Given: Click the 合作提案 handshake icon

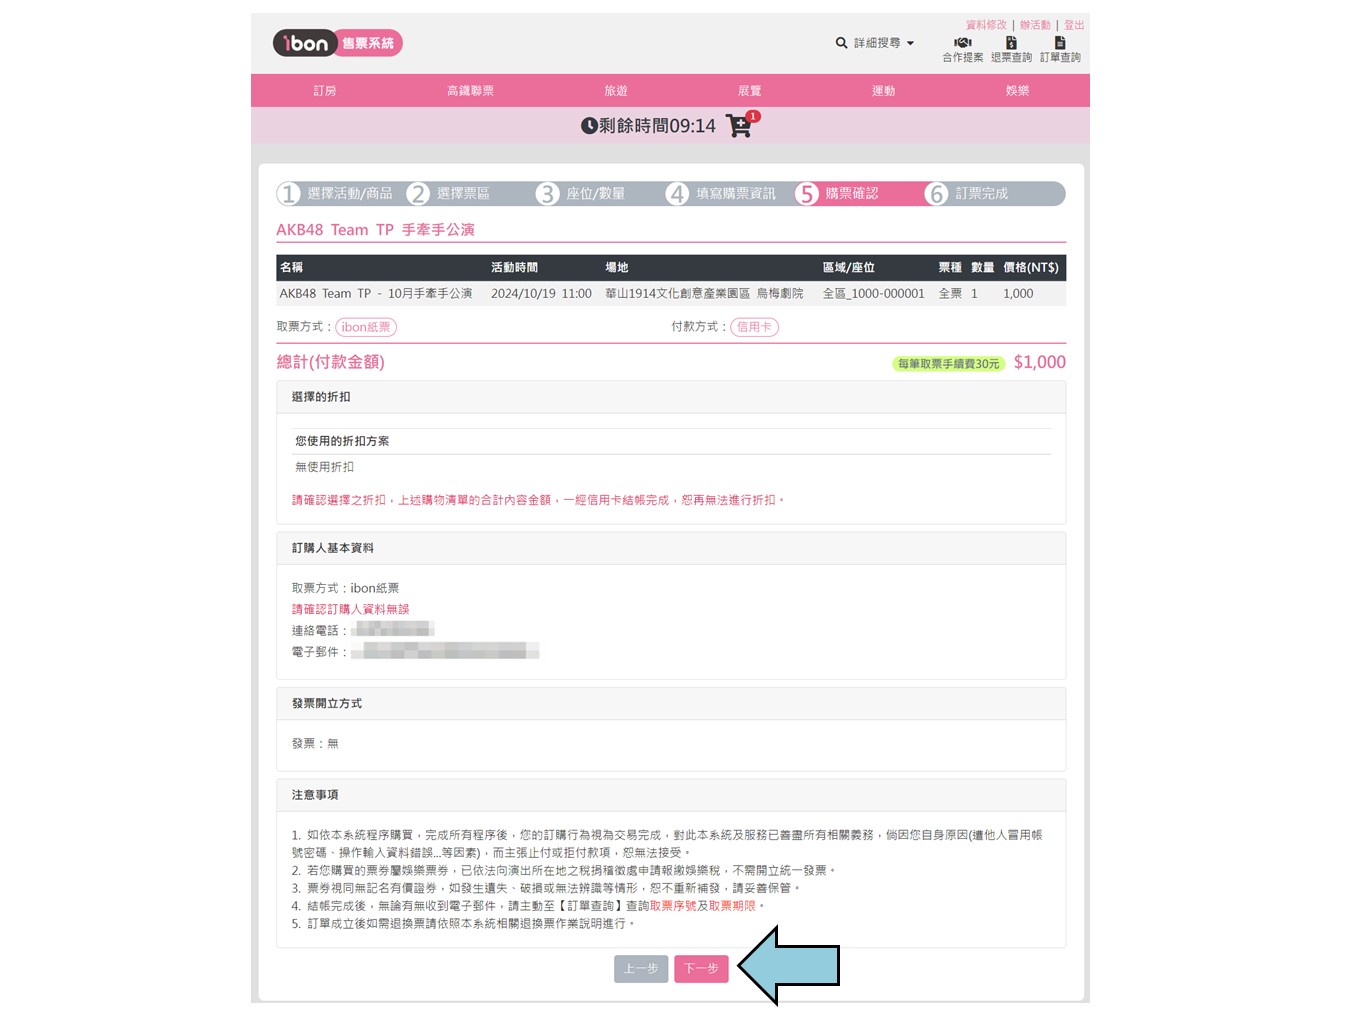Looking at the screenshot, I should 962,43.
